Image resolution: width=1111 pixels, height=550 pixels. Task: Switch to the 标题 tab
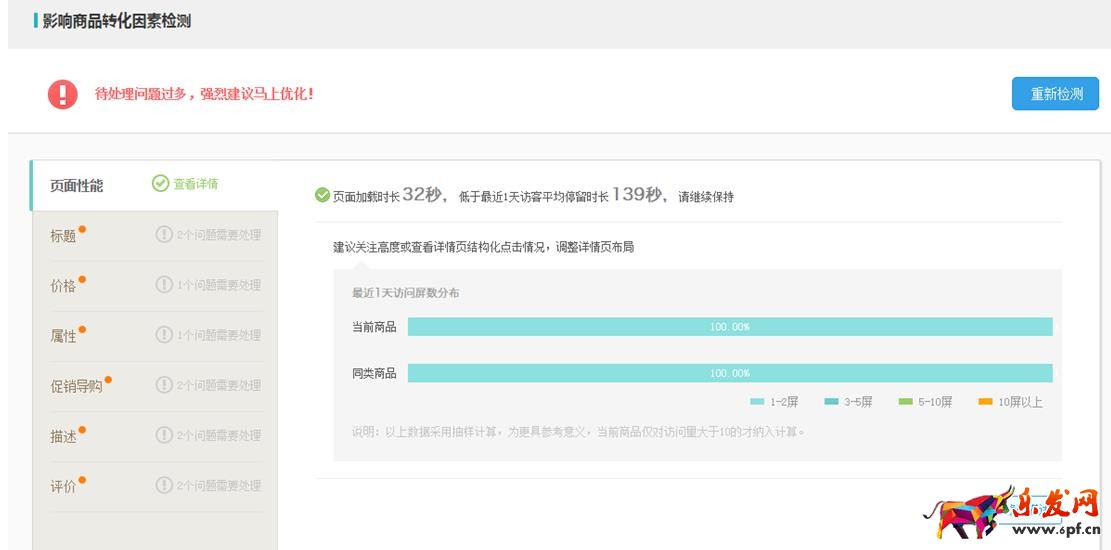[64, 236]
